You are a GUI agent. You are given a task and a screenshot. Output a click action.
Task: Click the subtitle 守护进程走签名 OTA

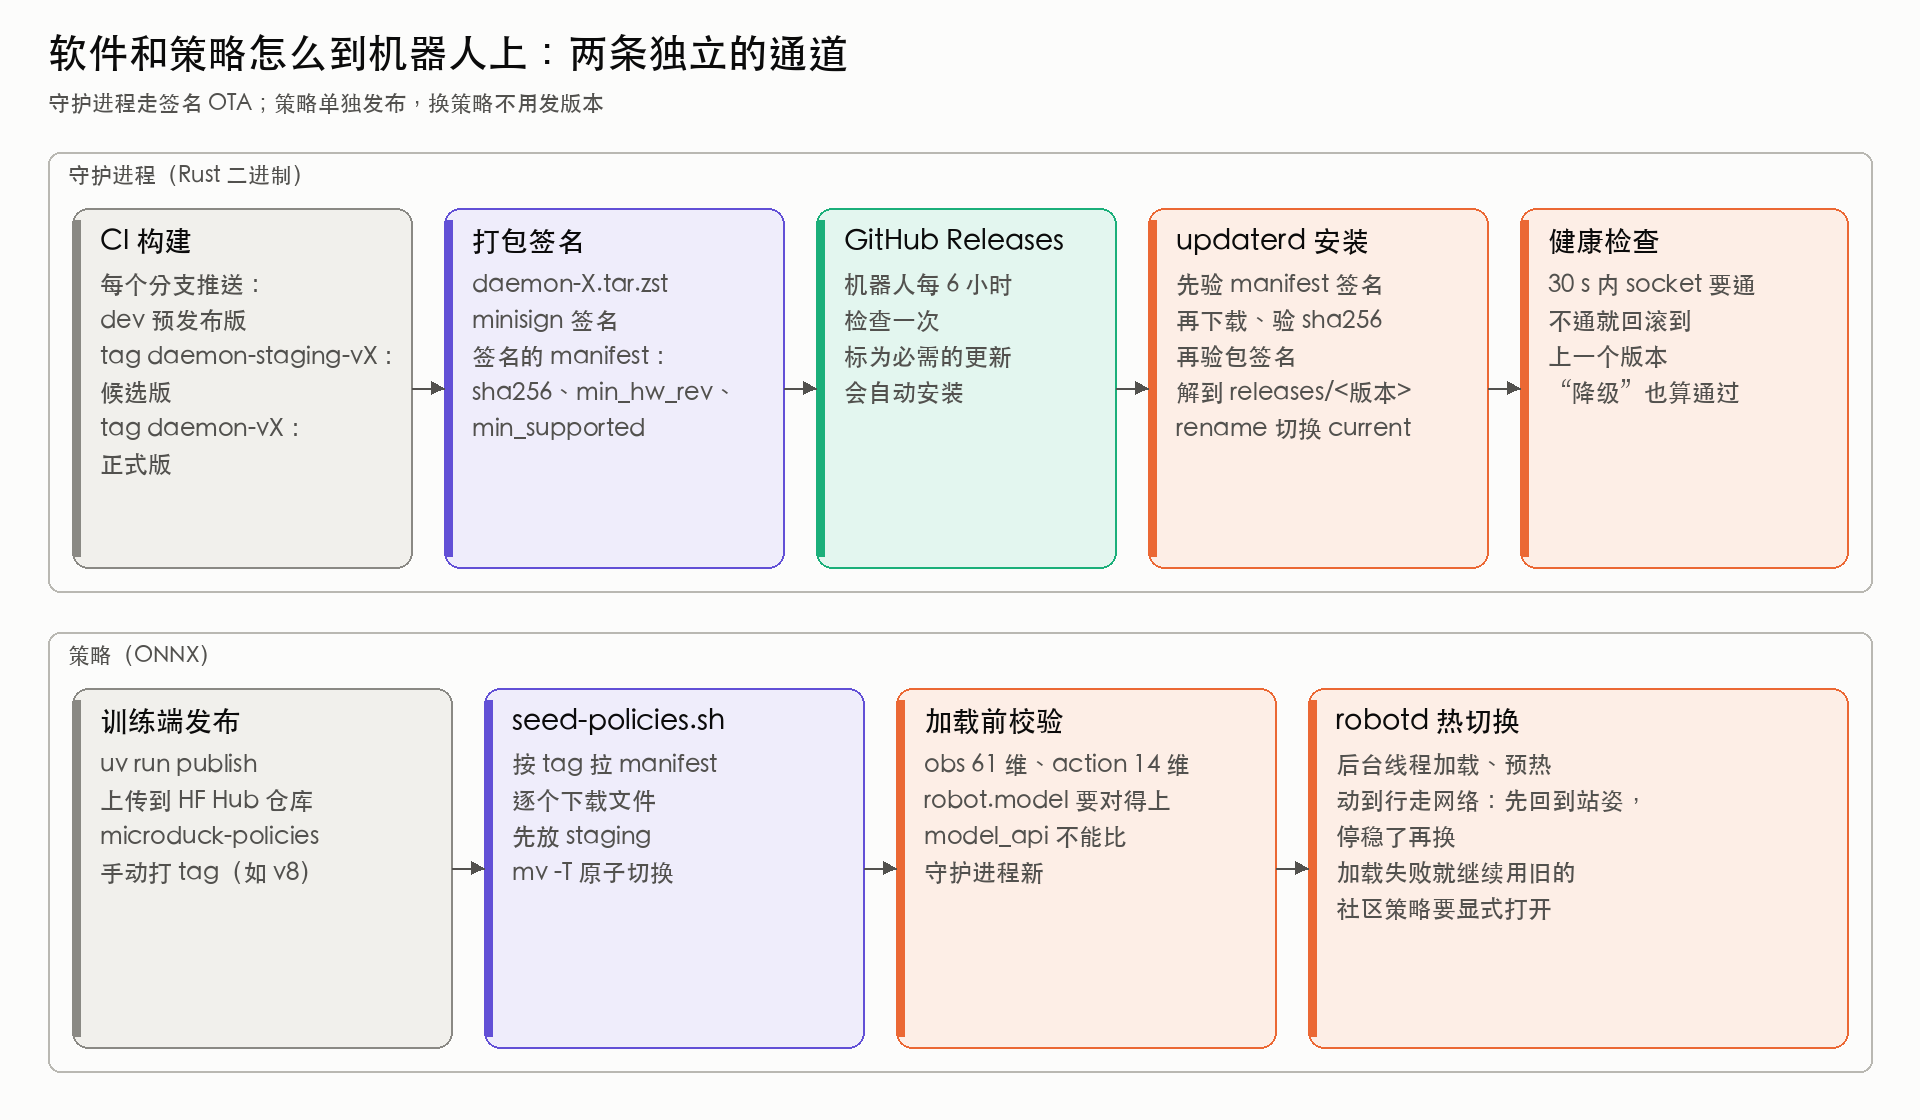tap(150, 103)
